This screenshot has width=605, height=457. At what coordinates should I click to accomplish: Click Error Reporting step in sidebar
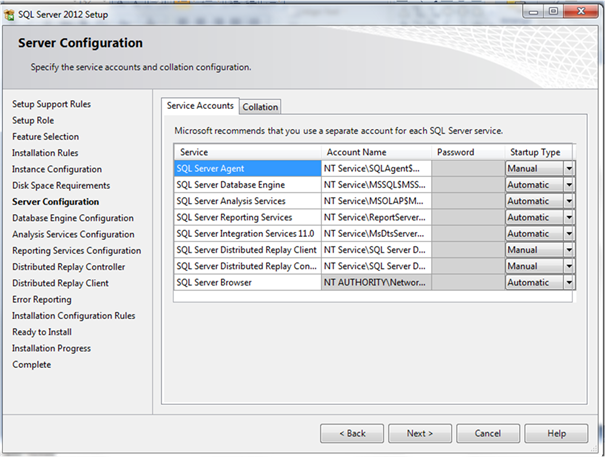point(42,300)
